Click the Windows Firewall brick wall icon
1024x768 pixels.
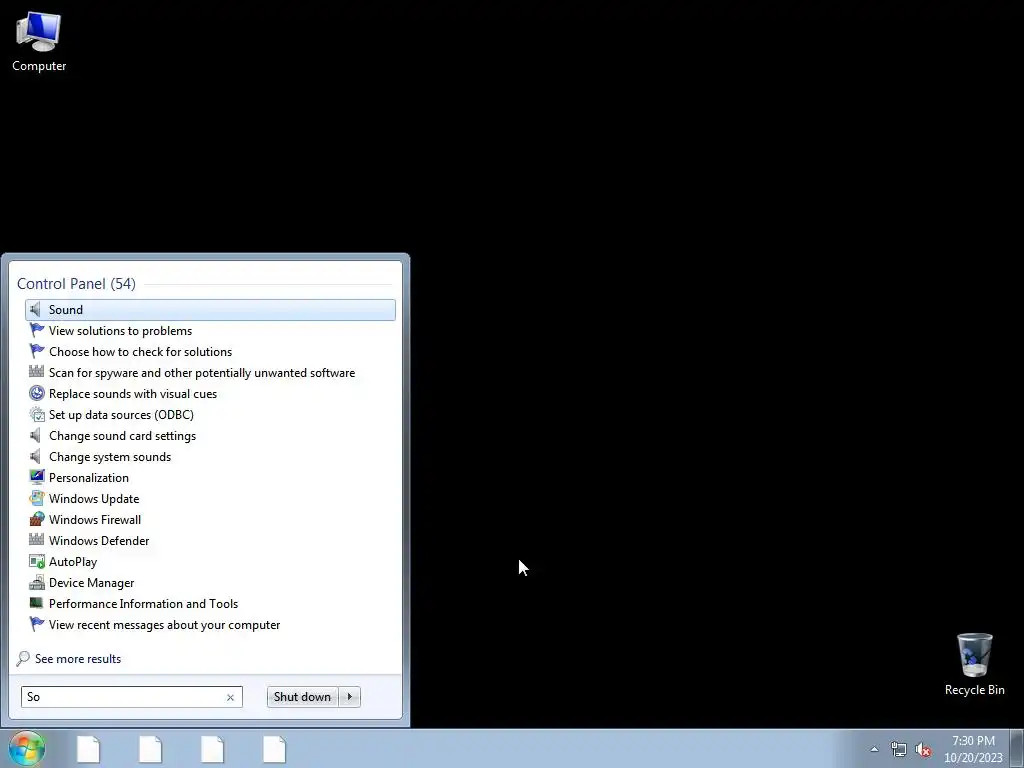(x=37, y=519)
